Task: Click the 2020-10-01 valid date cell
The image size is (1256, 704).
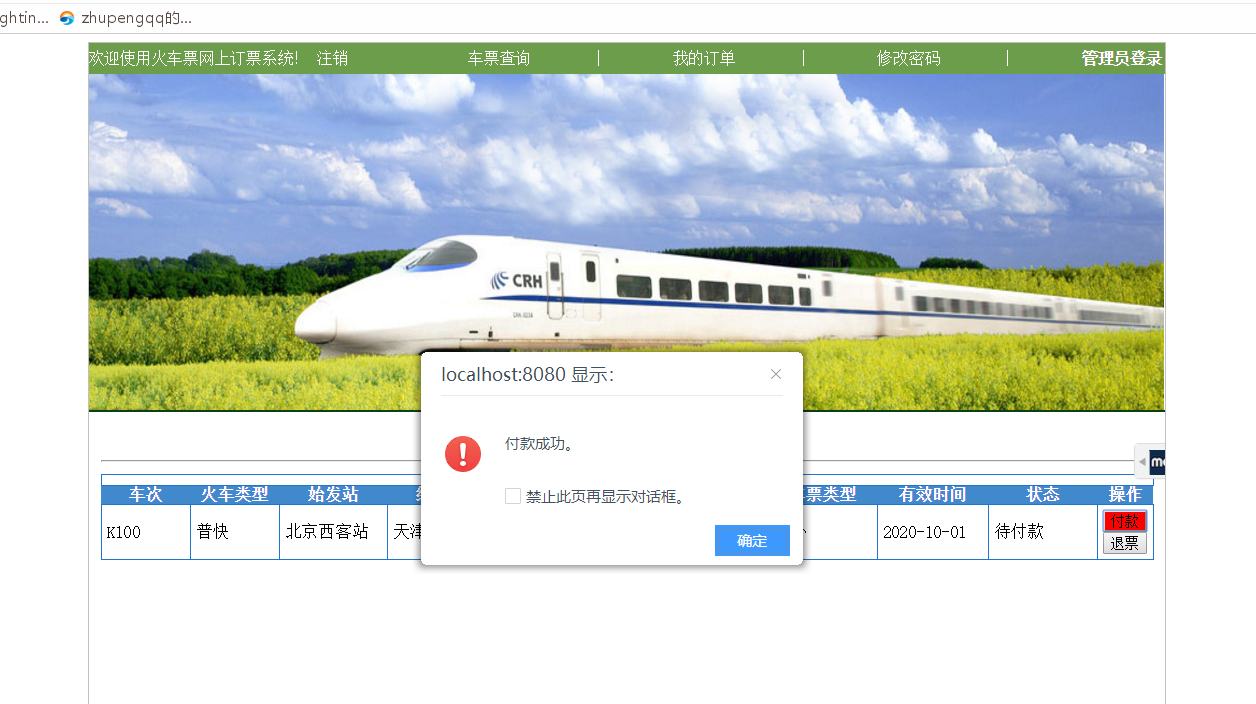Action: 933,532
